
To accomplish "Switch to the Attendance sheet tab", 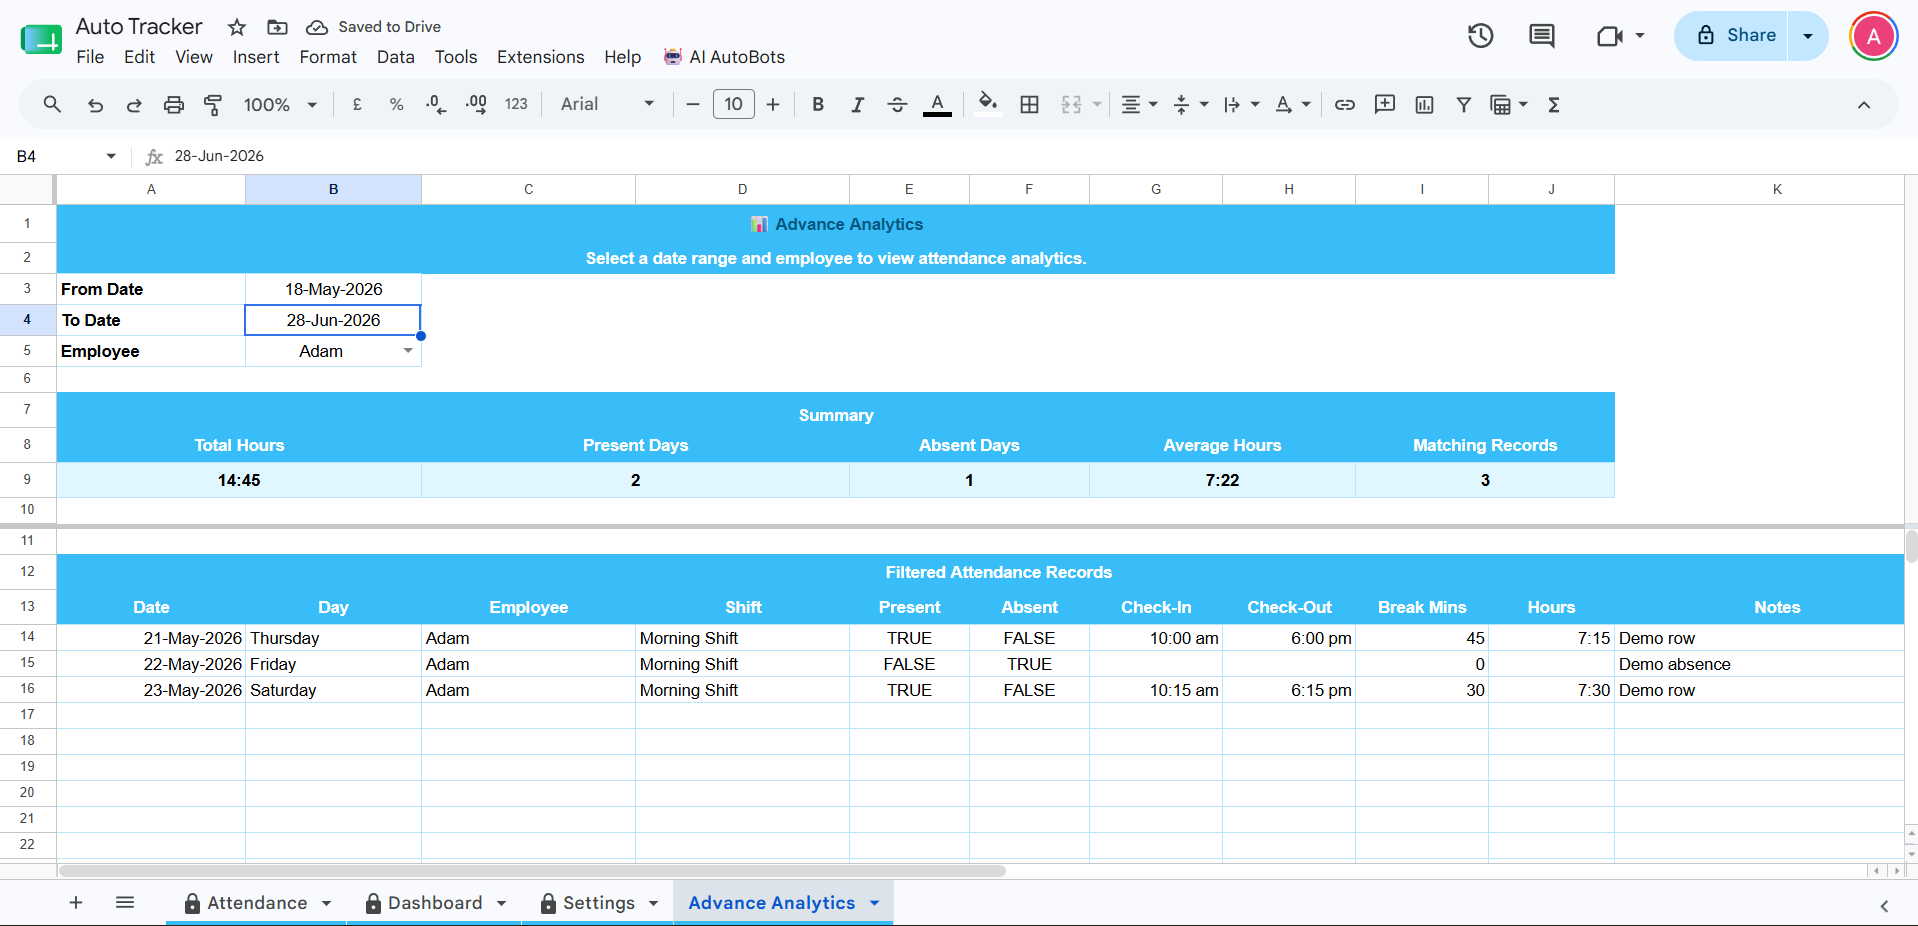I will pos(258,903).
